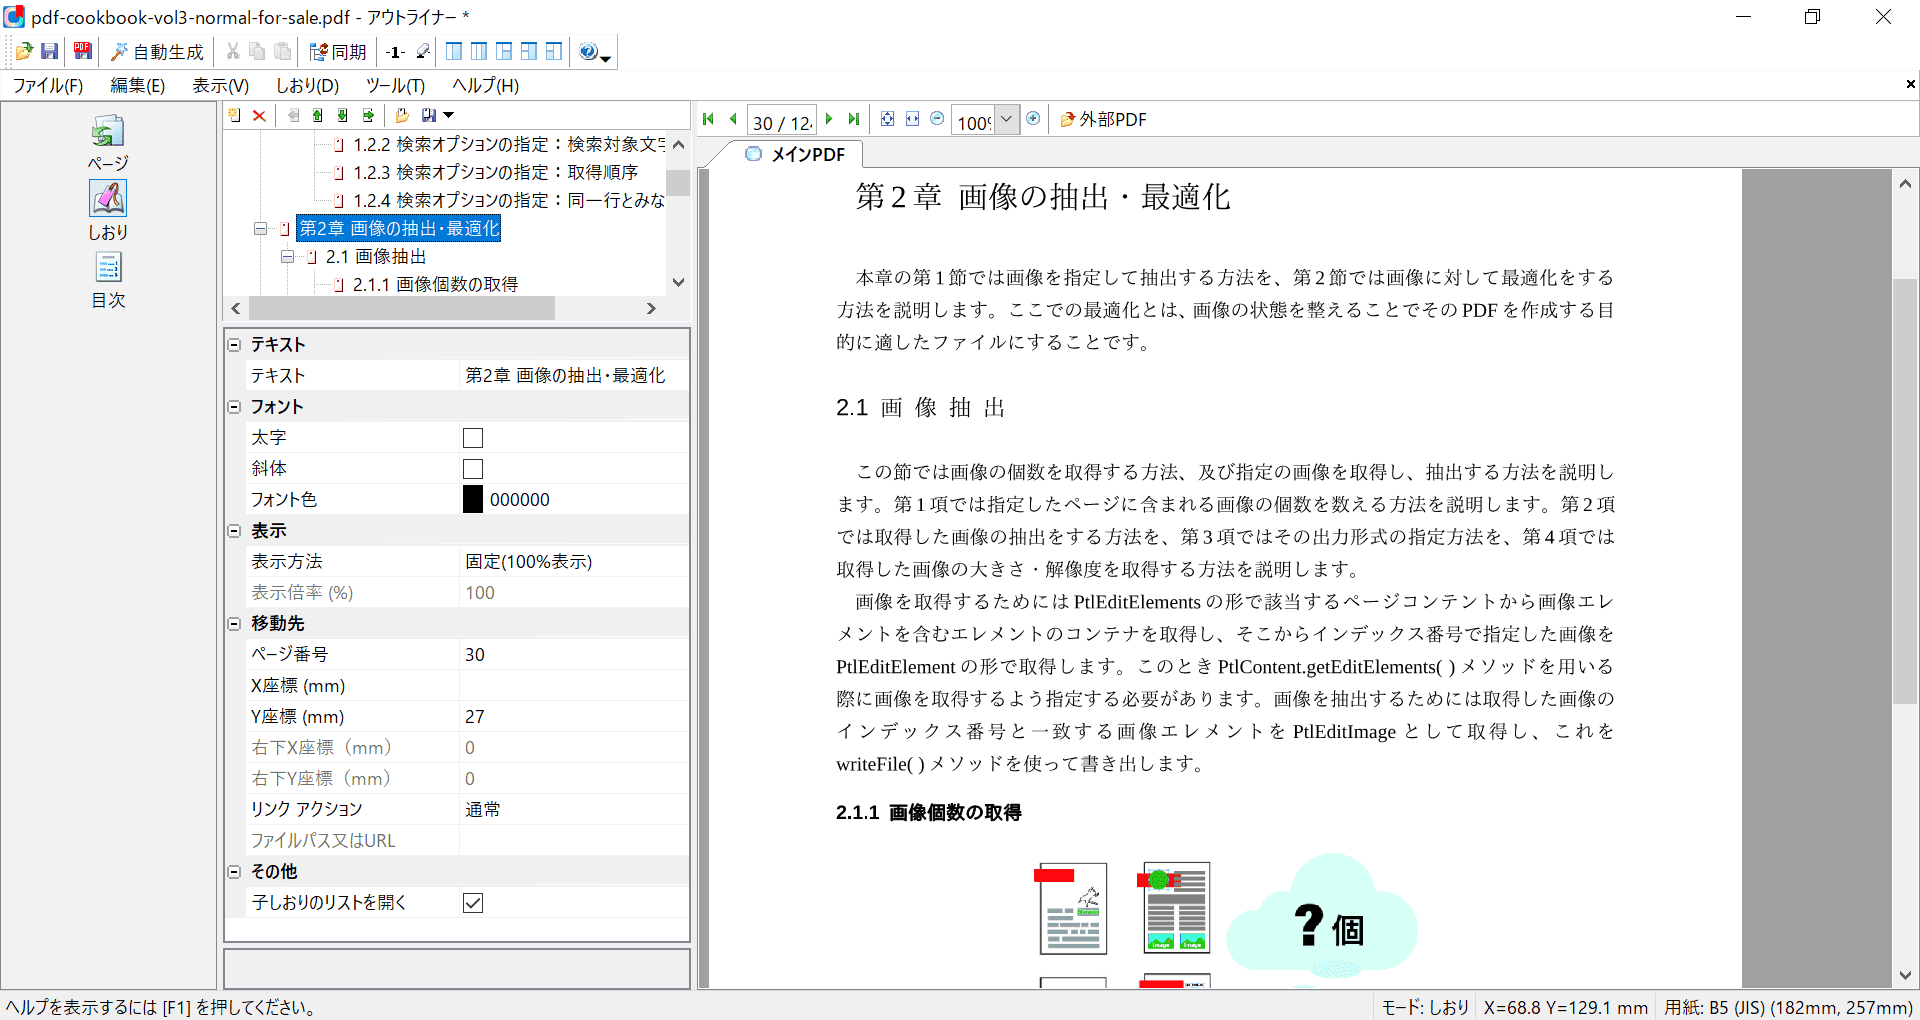Viewport: 1920px width, 1020px height.
Task: Fit page width in the PDF viewer
Action: point(912,119)
